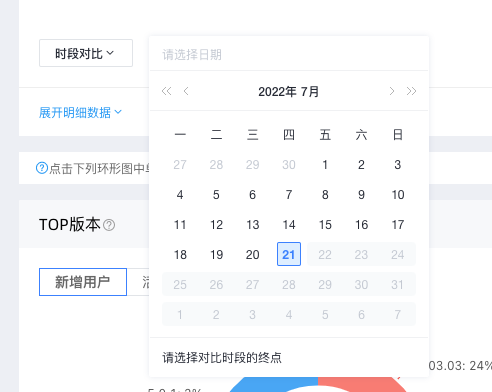Select date 16 in calendar
The width and height of the screenshot is (492, 392).
361,225
